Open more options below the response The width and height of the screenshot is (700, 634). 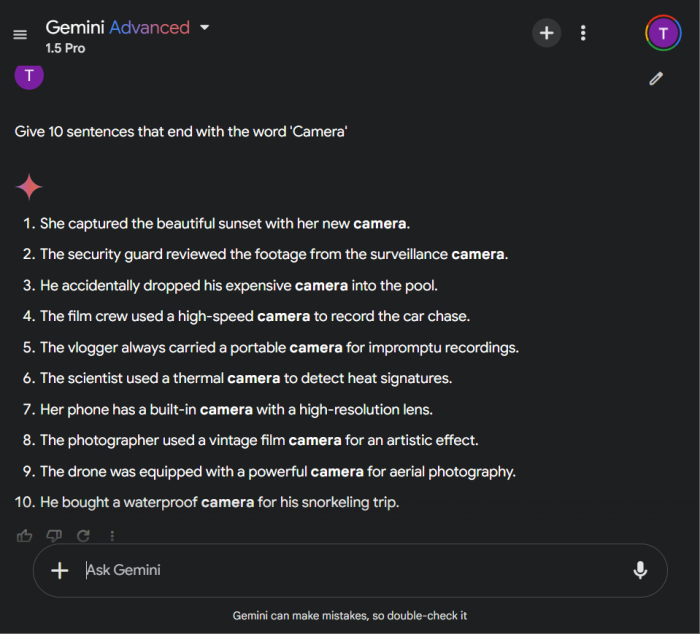tap(112, 536)
